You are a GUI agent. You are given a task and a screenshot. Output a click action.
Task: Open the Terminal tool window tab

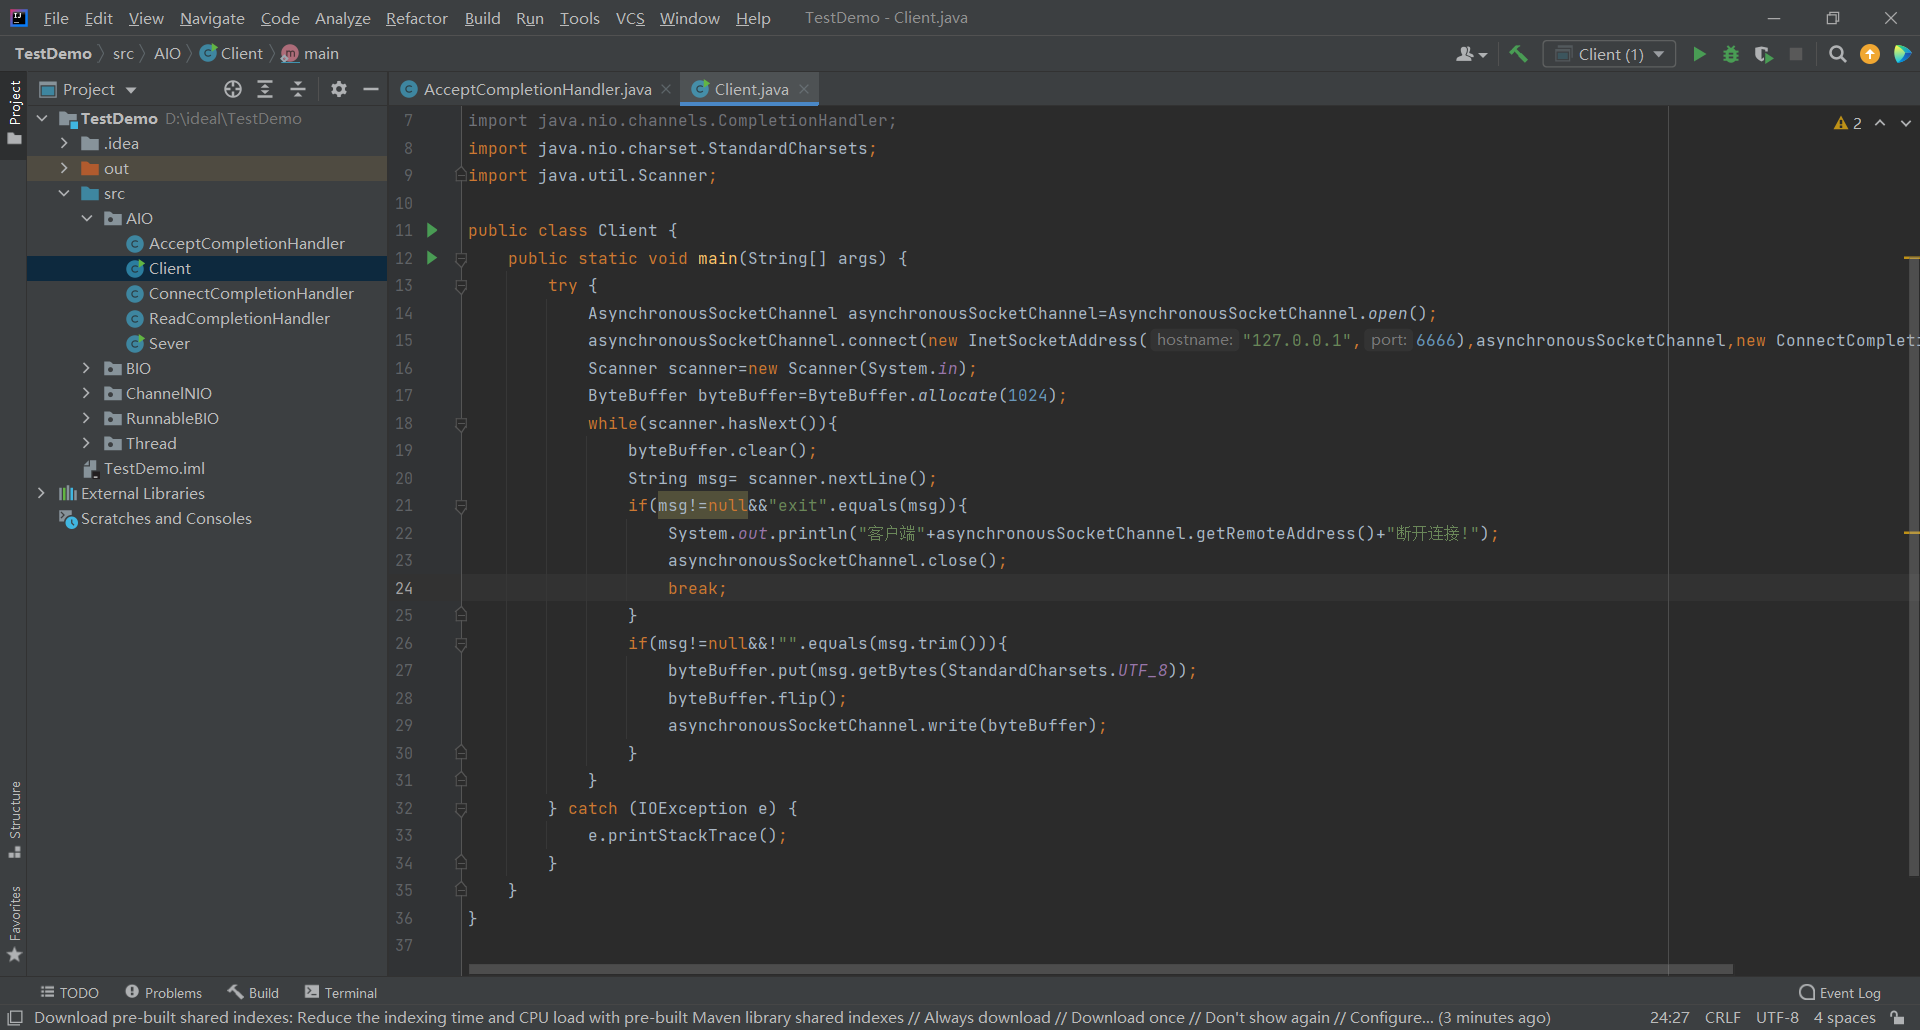[x=341, y=993]
